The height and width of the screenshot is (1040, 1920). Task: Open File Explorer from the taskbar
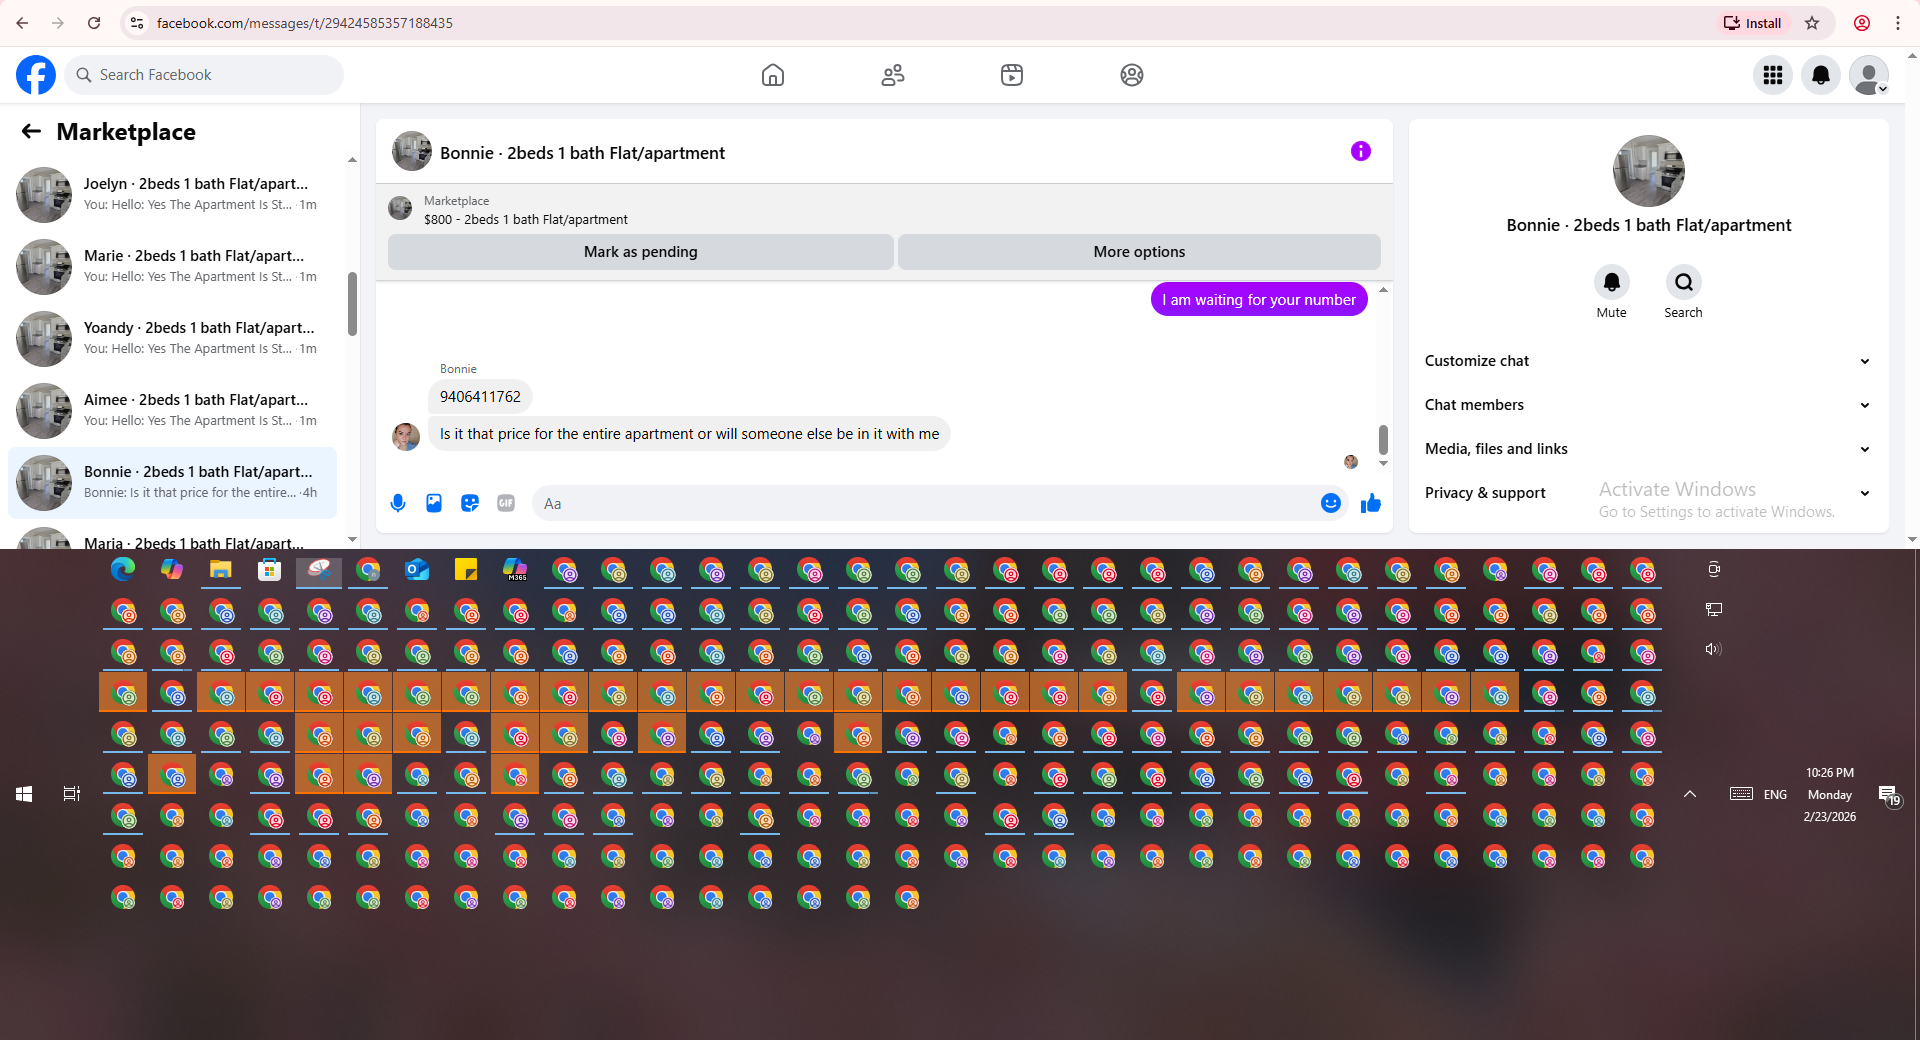221,570
